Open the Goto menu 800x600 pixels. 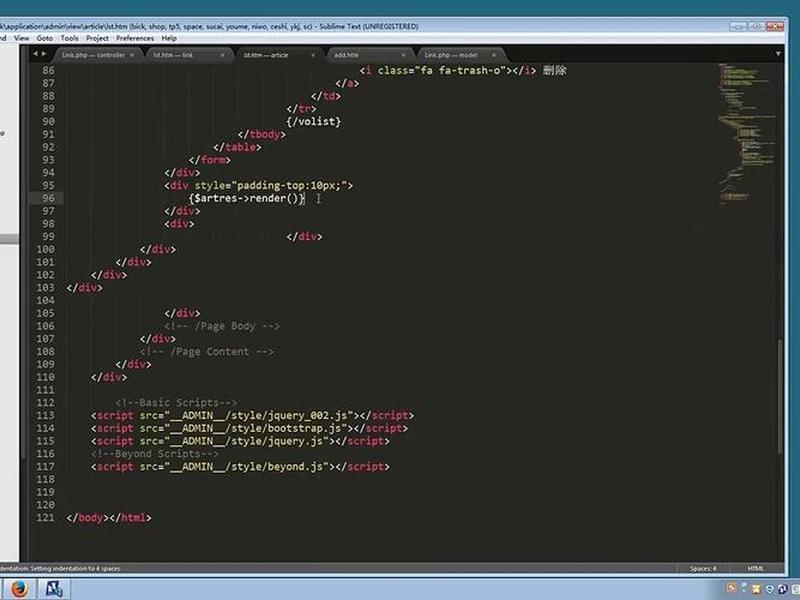[45, 38]
